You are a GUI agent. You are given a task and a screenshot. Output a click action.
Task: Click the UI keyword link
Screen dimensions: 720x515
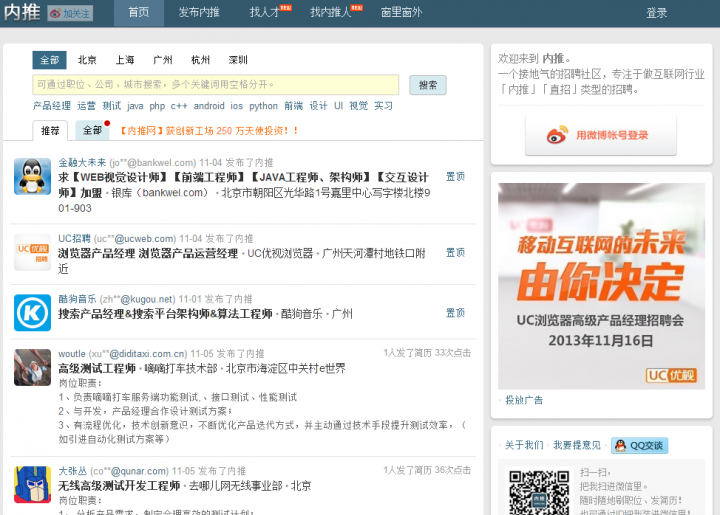coord(338,106)
